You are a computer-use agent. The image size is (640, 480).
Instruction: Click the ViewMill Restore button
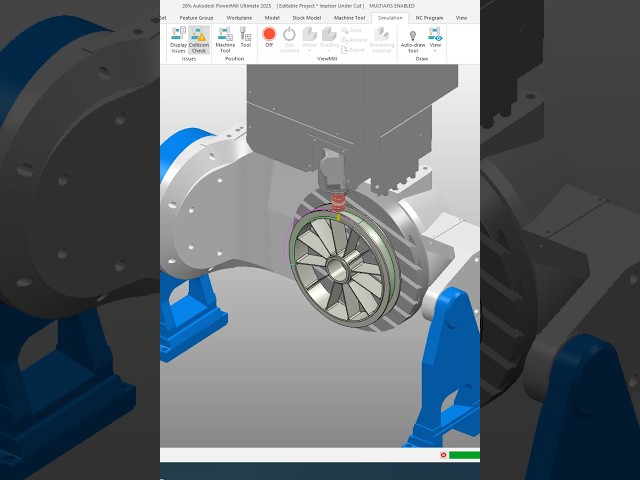[354, 40]
